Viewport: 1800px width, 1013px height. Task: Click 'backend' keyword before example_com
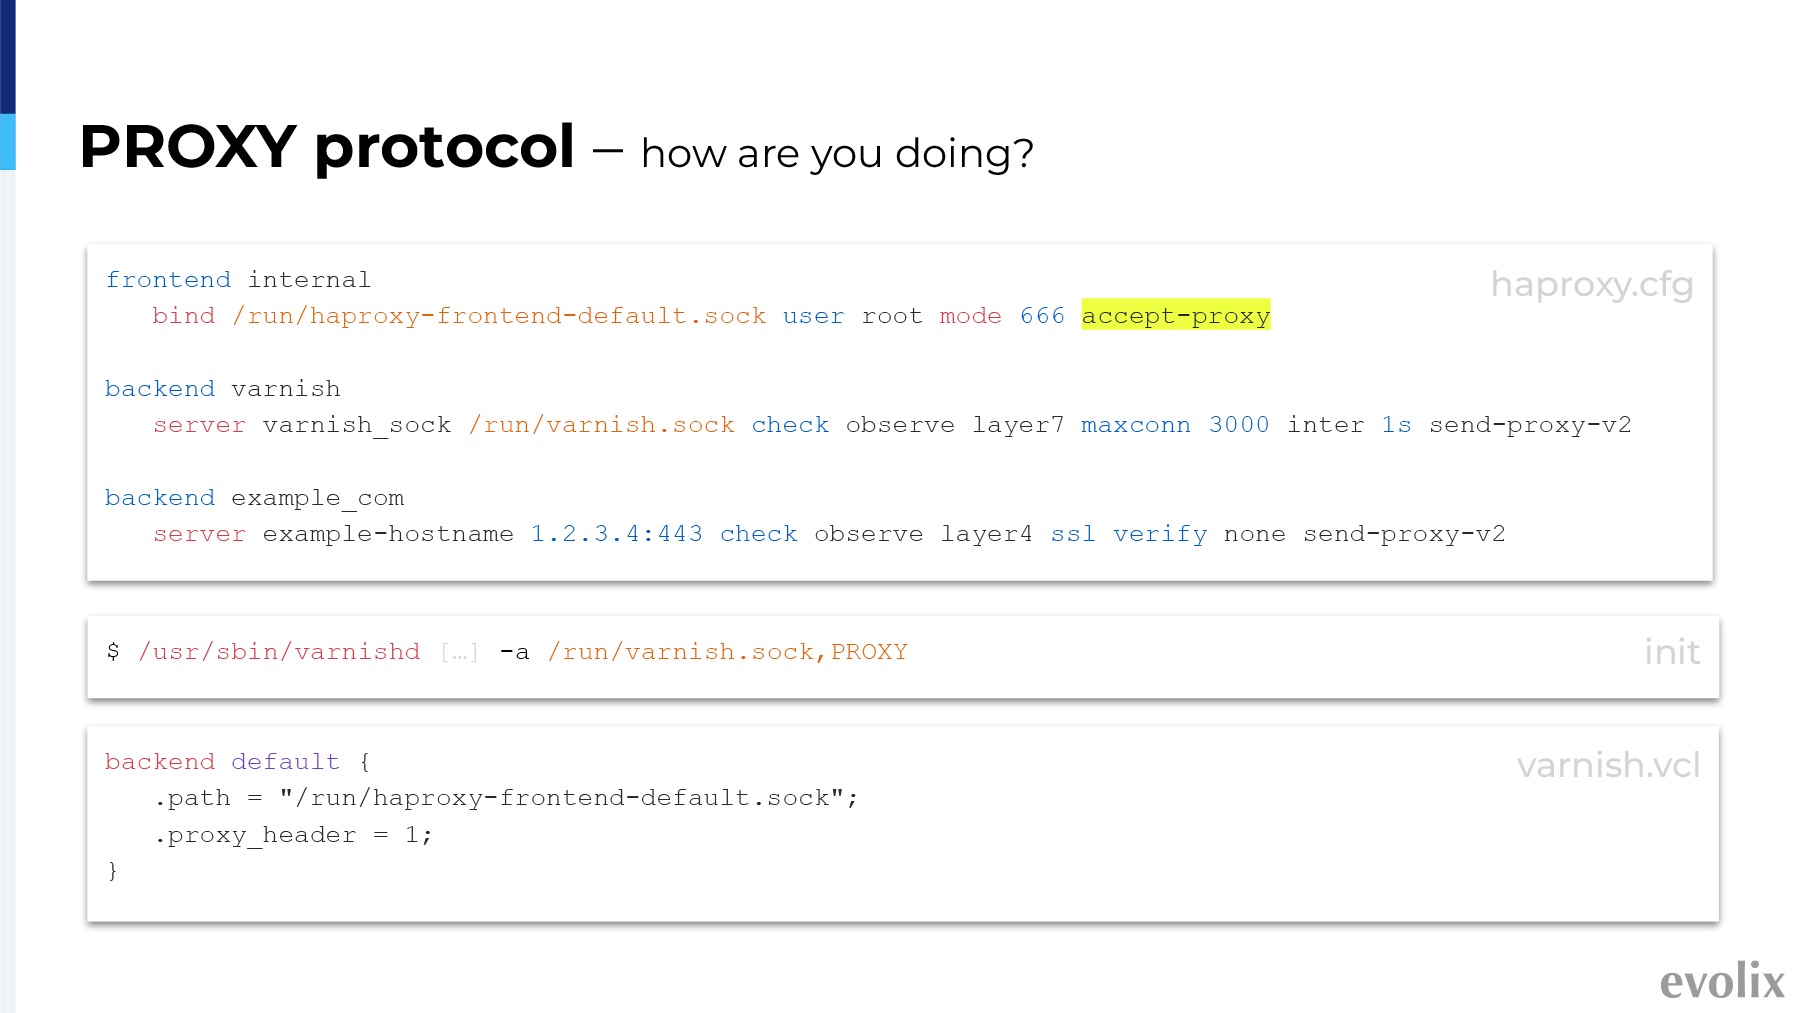coord(160,498)
